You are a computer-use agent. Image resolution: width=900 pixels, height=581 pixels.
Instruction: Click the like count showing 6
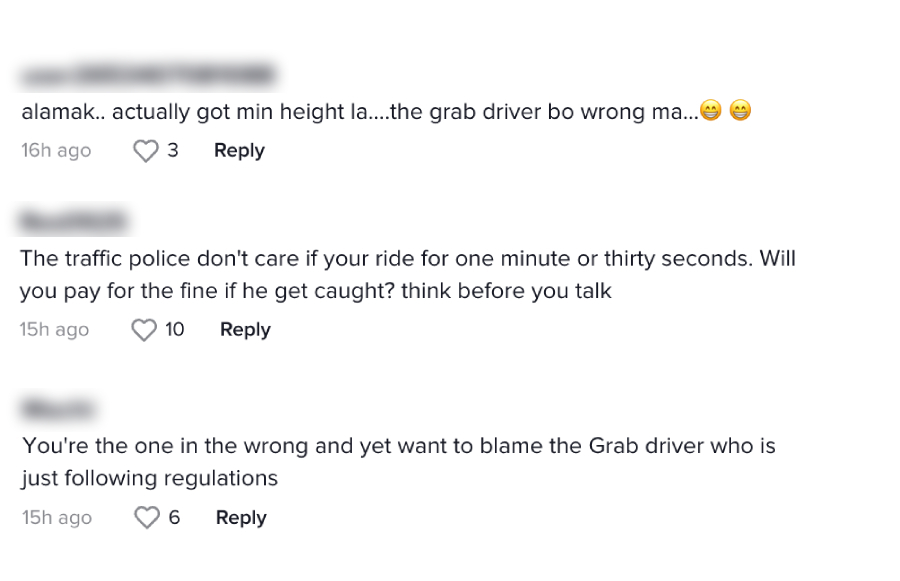pos(174,518)
